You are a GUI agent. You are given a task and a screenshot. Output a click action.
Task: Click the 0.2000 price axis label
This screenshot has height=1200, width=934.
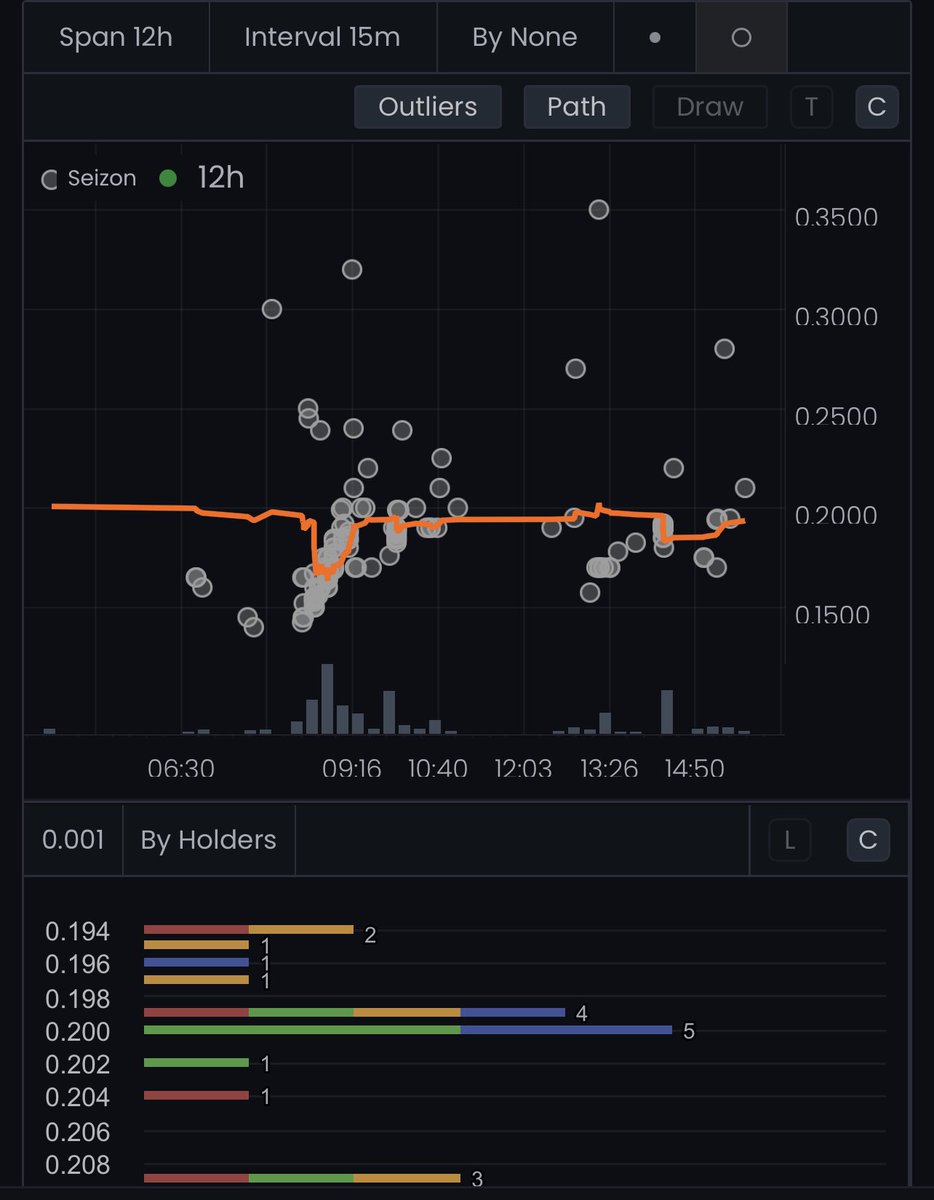pyautogui.click(x=836, y=515)
